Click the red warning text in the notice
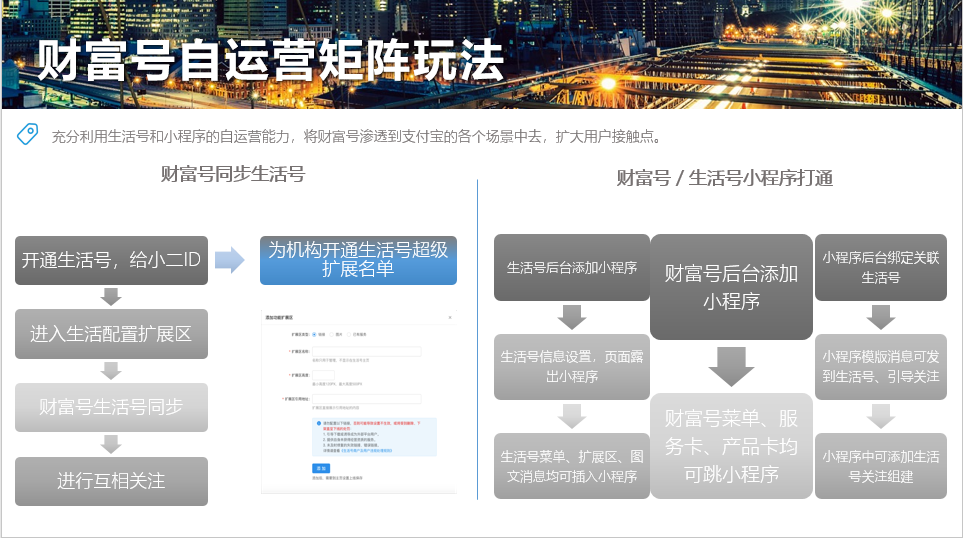 [387, 423]
